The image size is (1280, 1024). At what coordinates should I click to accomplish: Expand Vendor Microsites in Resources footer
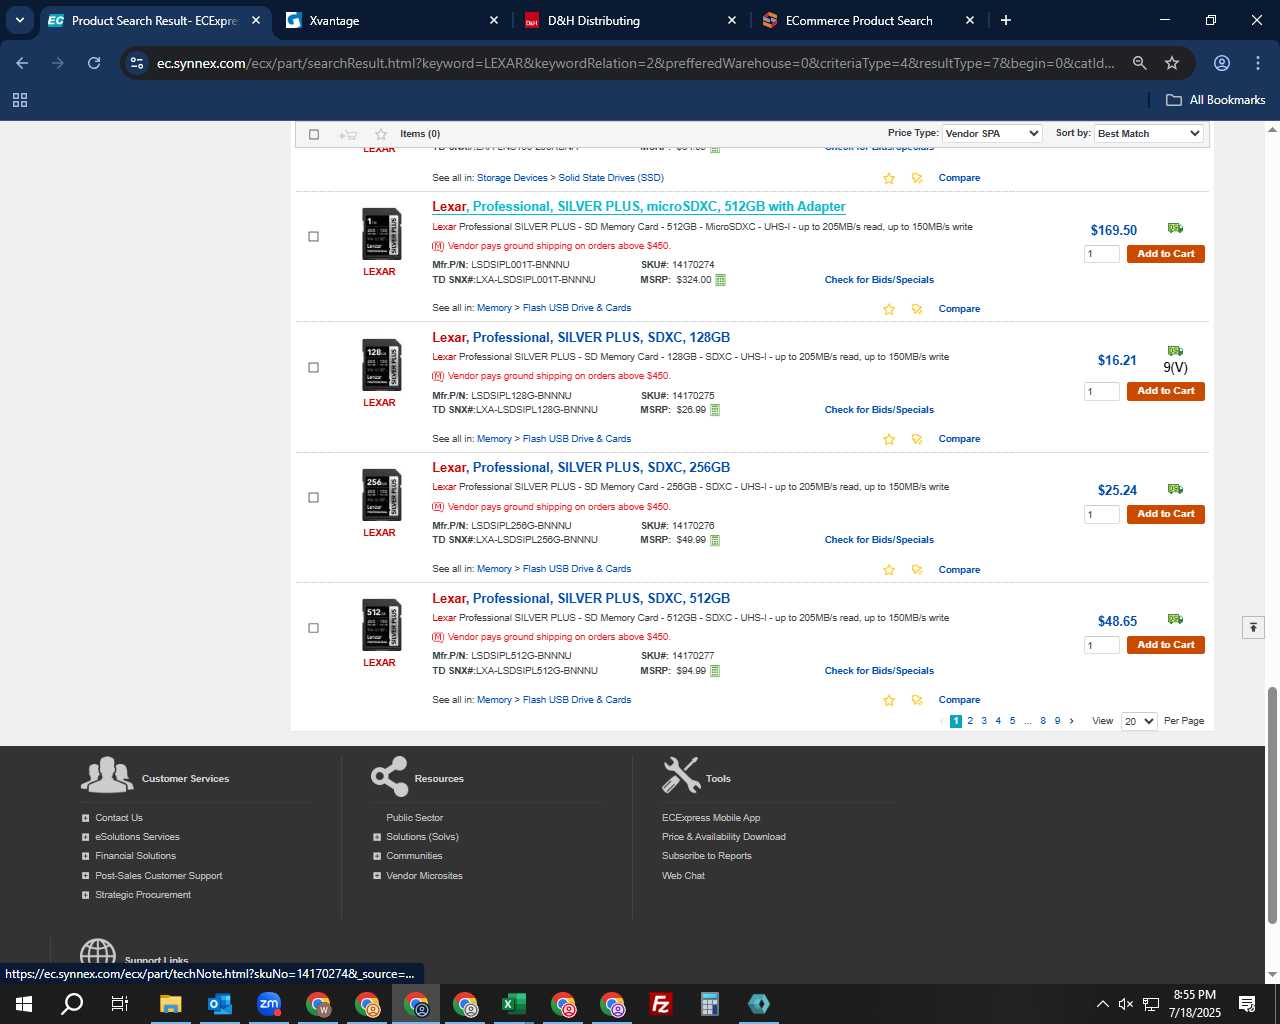(x=377, y=876)
